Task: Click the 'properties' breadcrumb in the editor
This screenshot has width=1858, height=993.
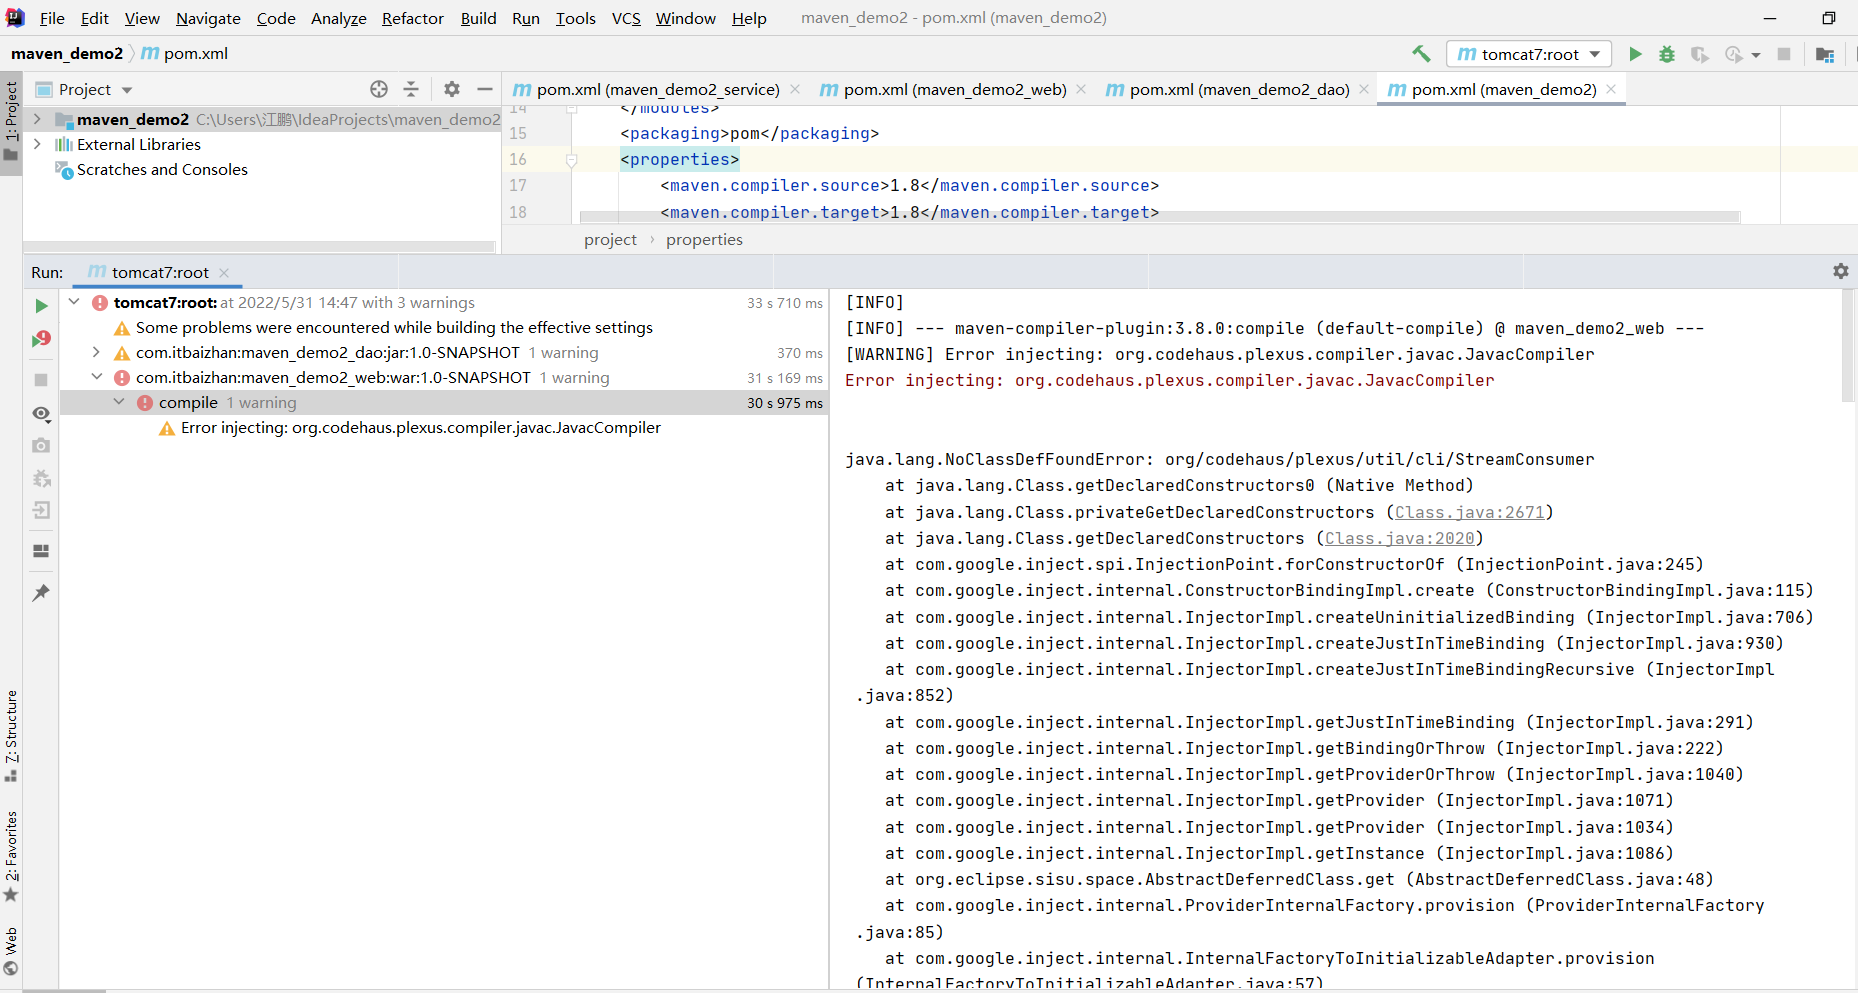Action: [704, 240]
